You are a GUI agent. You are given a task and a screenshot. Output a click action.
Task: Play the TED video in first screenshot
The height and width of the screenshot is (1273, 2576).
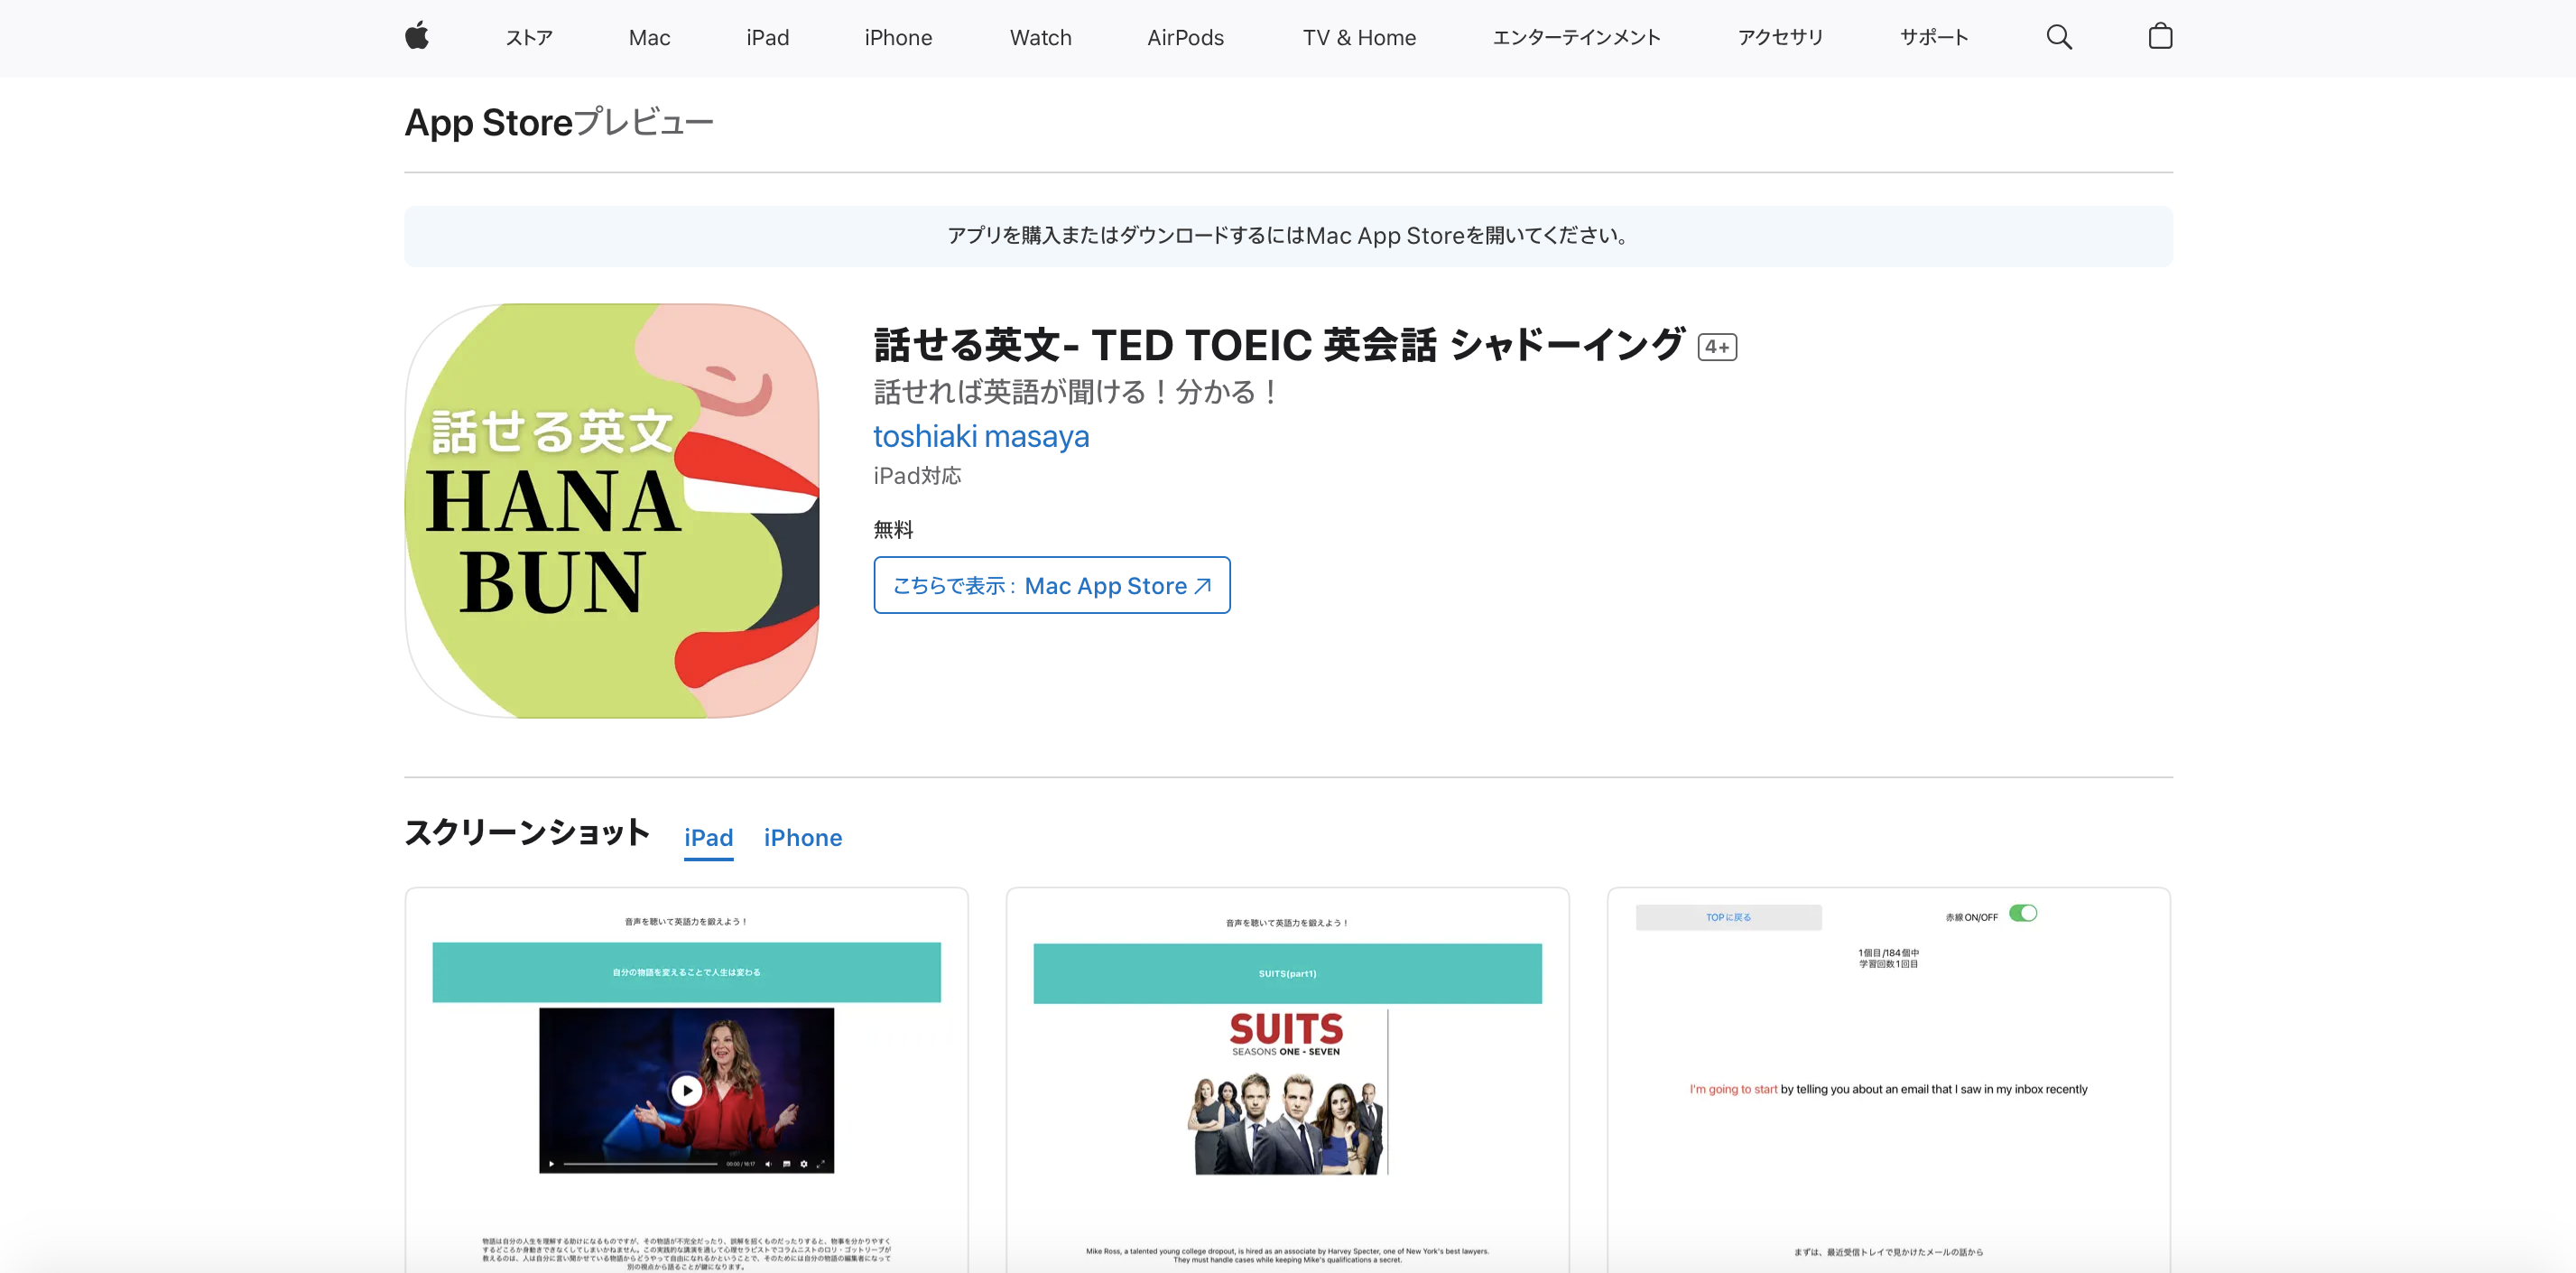tap(686, 1090)
